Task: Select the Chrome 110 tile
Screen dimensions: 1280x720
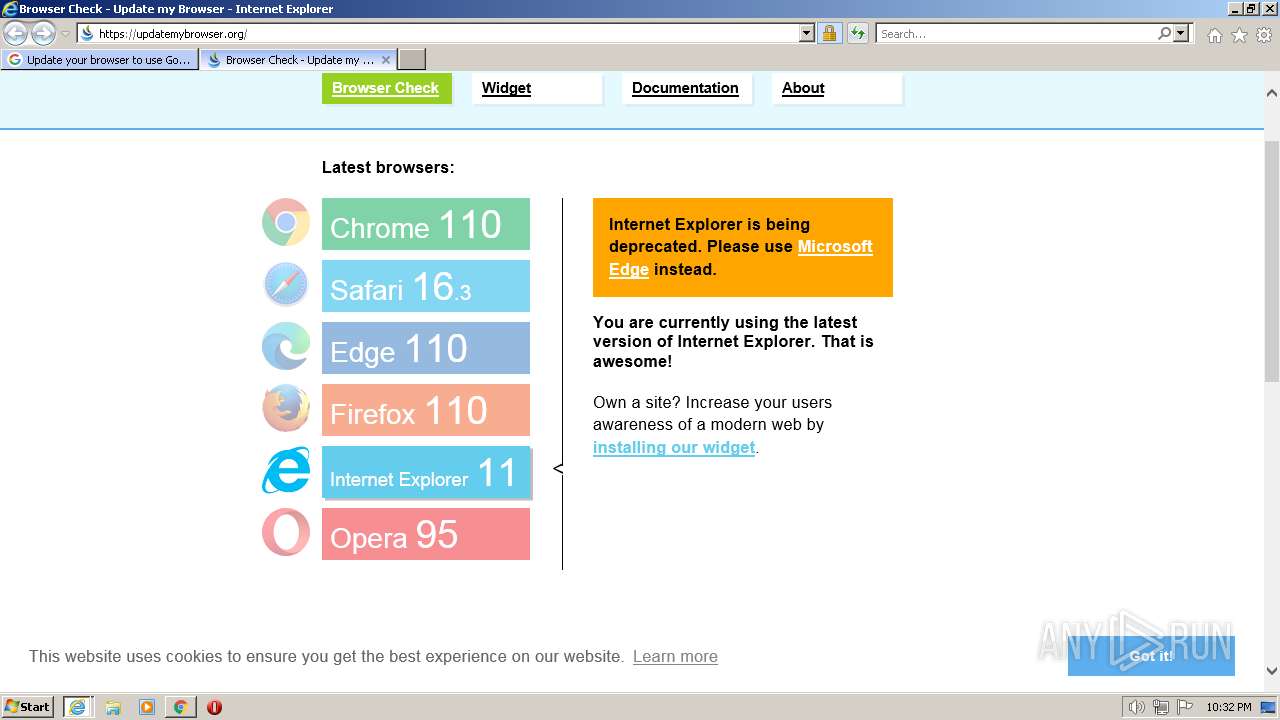Action: pos(426,224)
